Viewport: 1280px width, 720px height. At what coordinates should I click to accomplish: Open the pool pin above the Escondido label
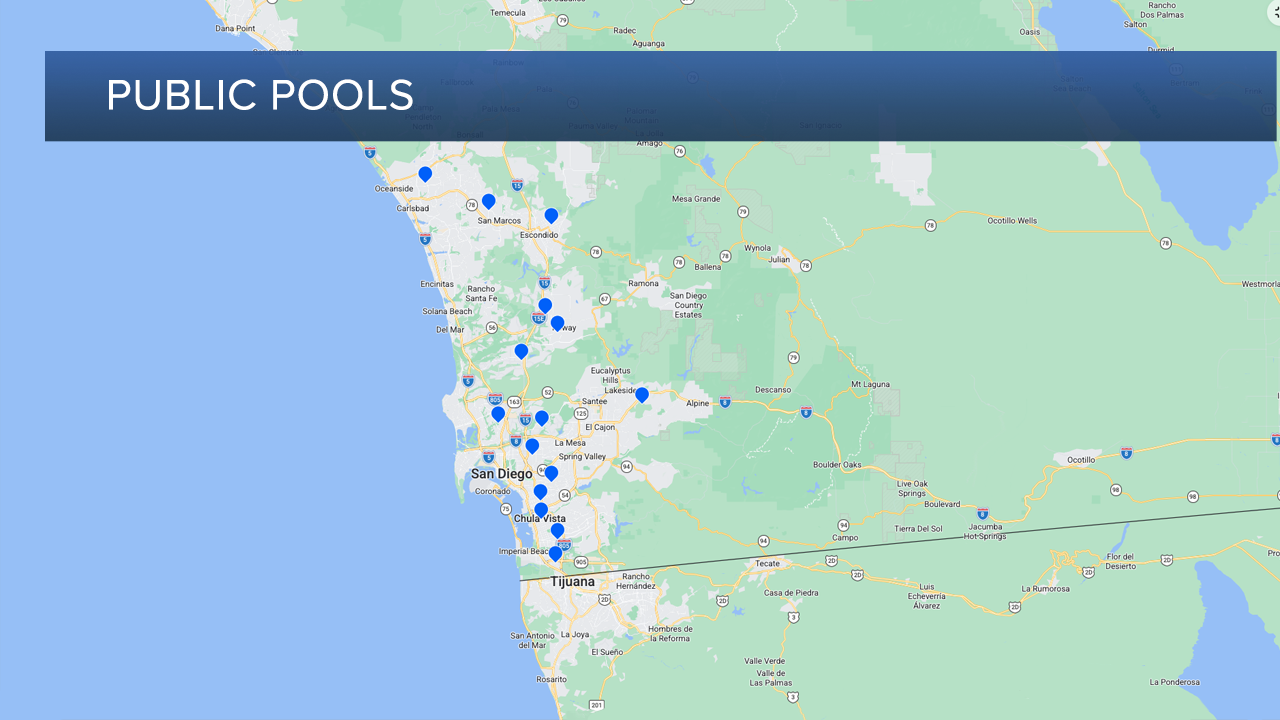click(x=551, y=215)
